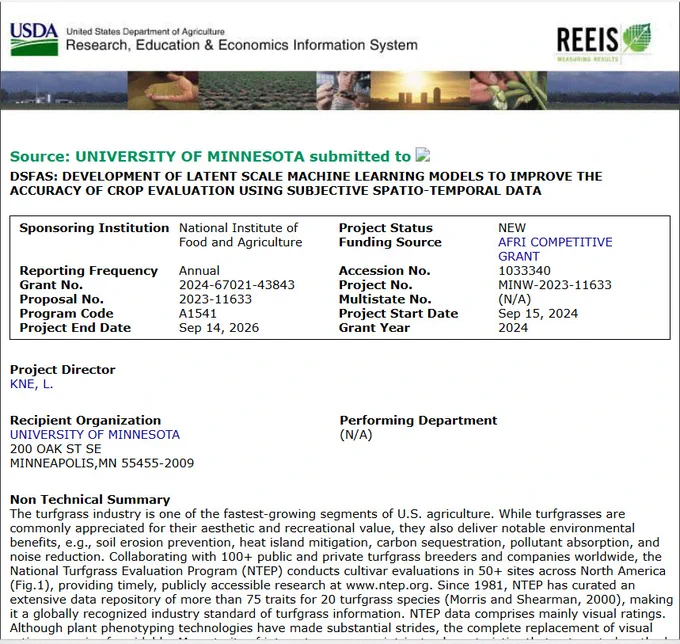Click the banner photo of hand holding grain
The image size is (680, 644).
pos(163,90)
